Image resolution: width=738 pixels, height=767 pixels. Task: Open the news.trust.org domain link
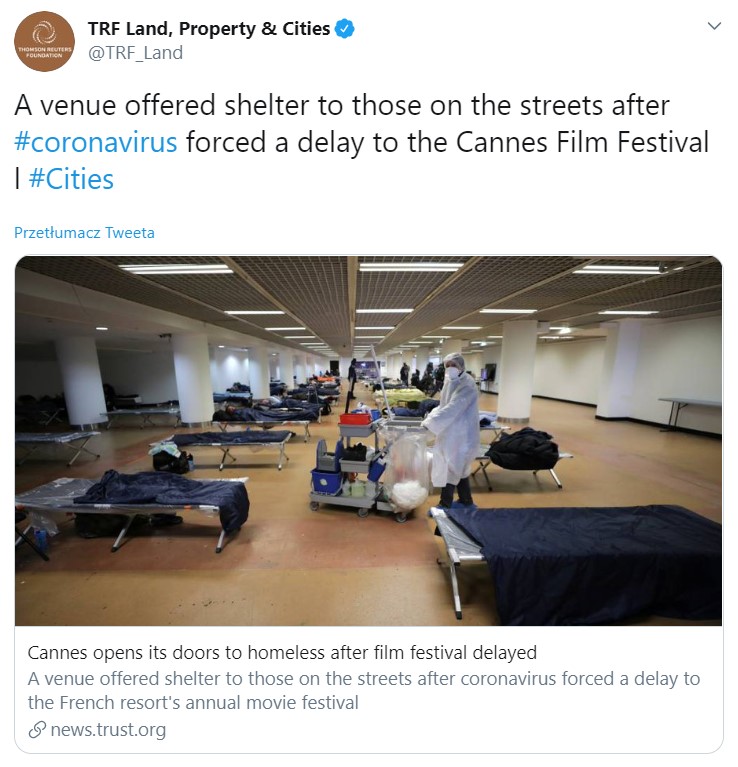[108, 730]
